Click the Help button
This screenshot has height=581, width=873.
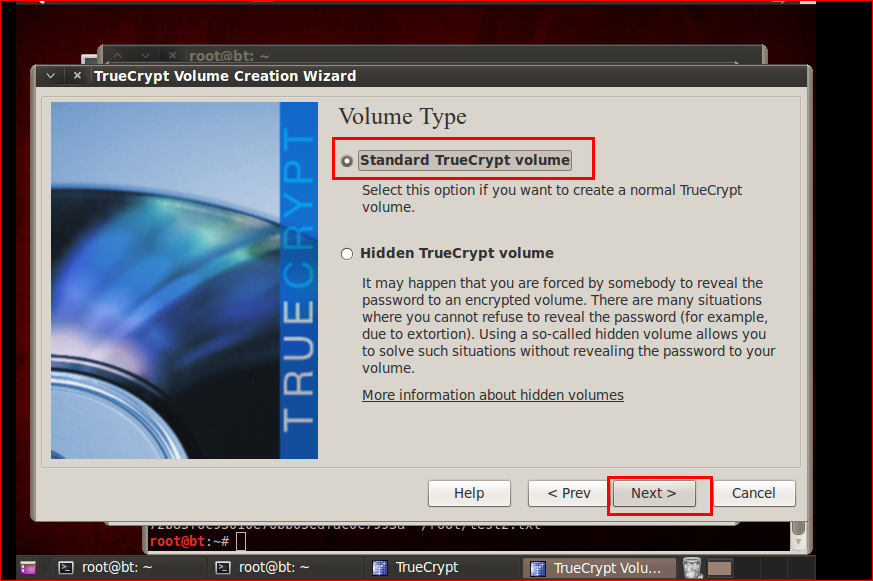[x=469, y=493]
